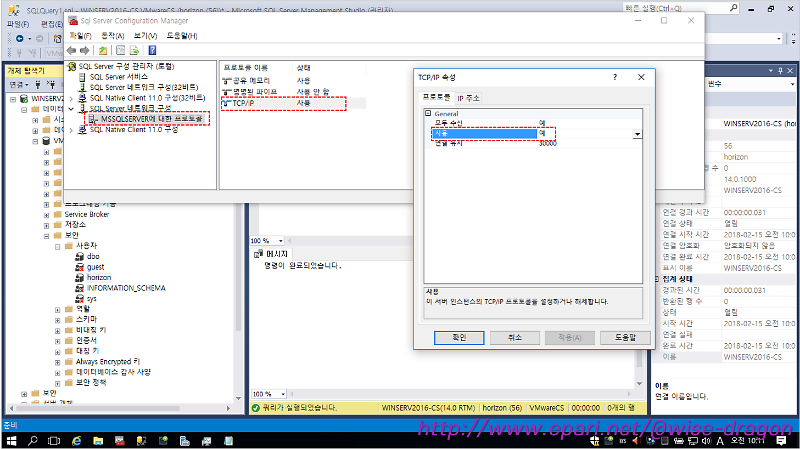Click the help question mark in TCP/IP dialog
Image resolution: width=800 pixels, height=449 pixels.
click(615, 77)
